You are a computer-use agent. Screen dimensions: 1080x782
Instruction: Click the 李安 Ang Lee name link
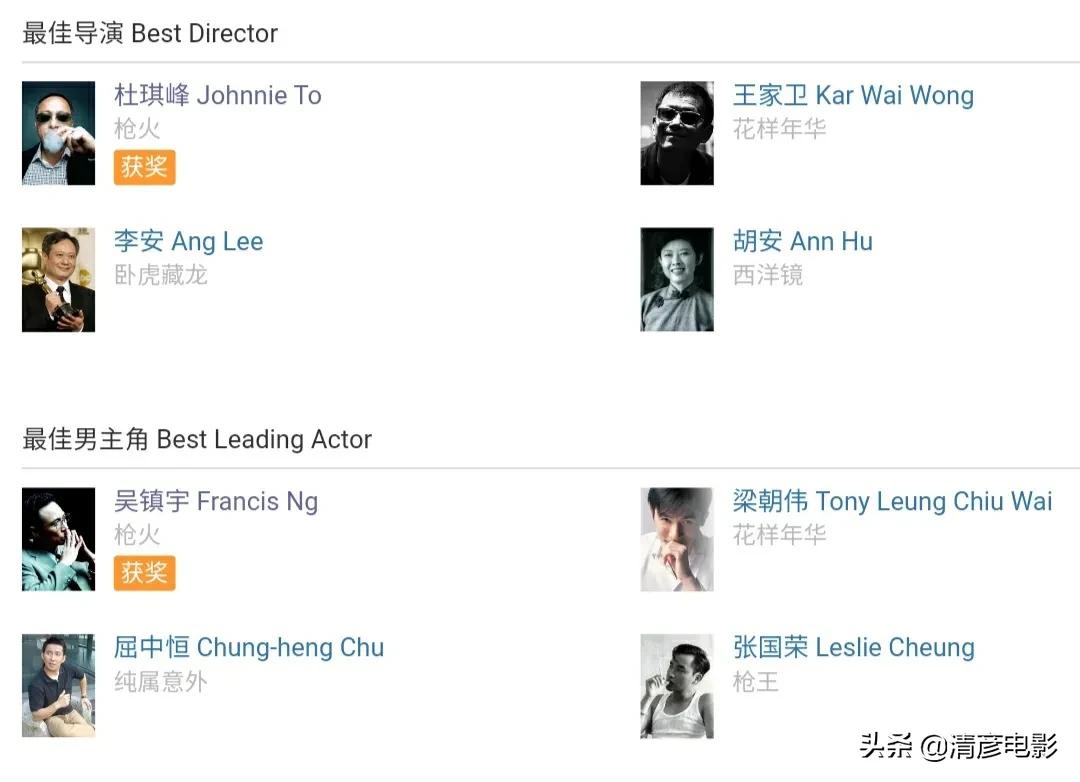[x=189, y=242]
